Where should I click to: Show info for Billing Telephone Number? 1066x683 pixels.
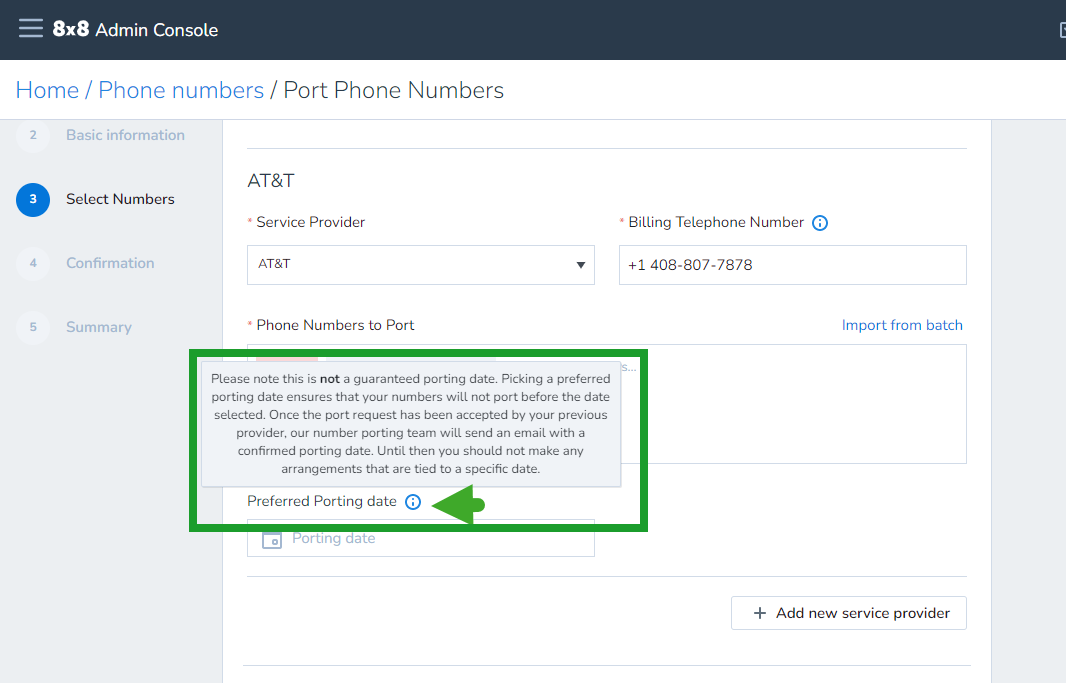click(x=820, y=223)
